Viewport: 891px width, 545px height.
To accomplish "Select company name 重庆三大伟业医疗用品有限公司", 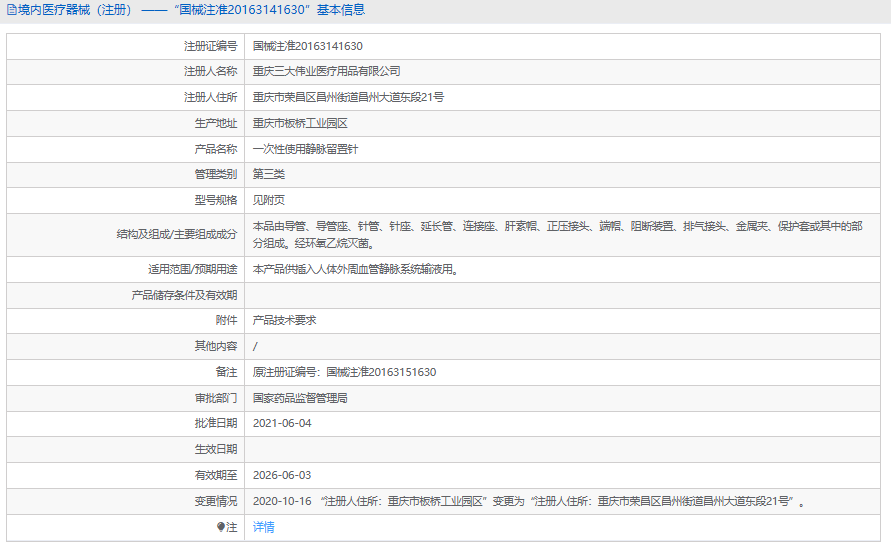I will click(327, 72).
